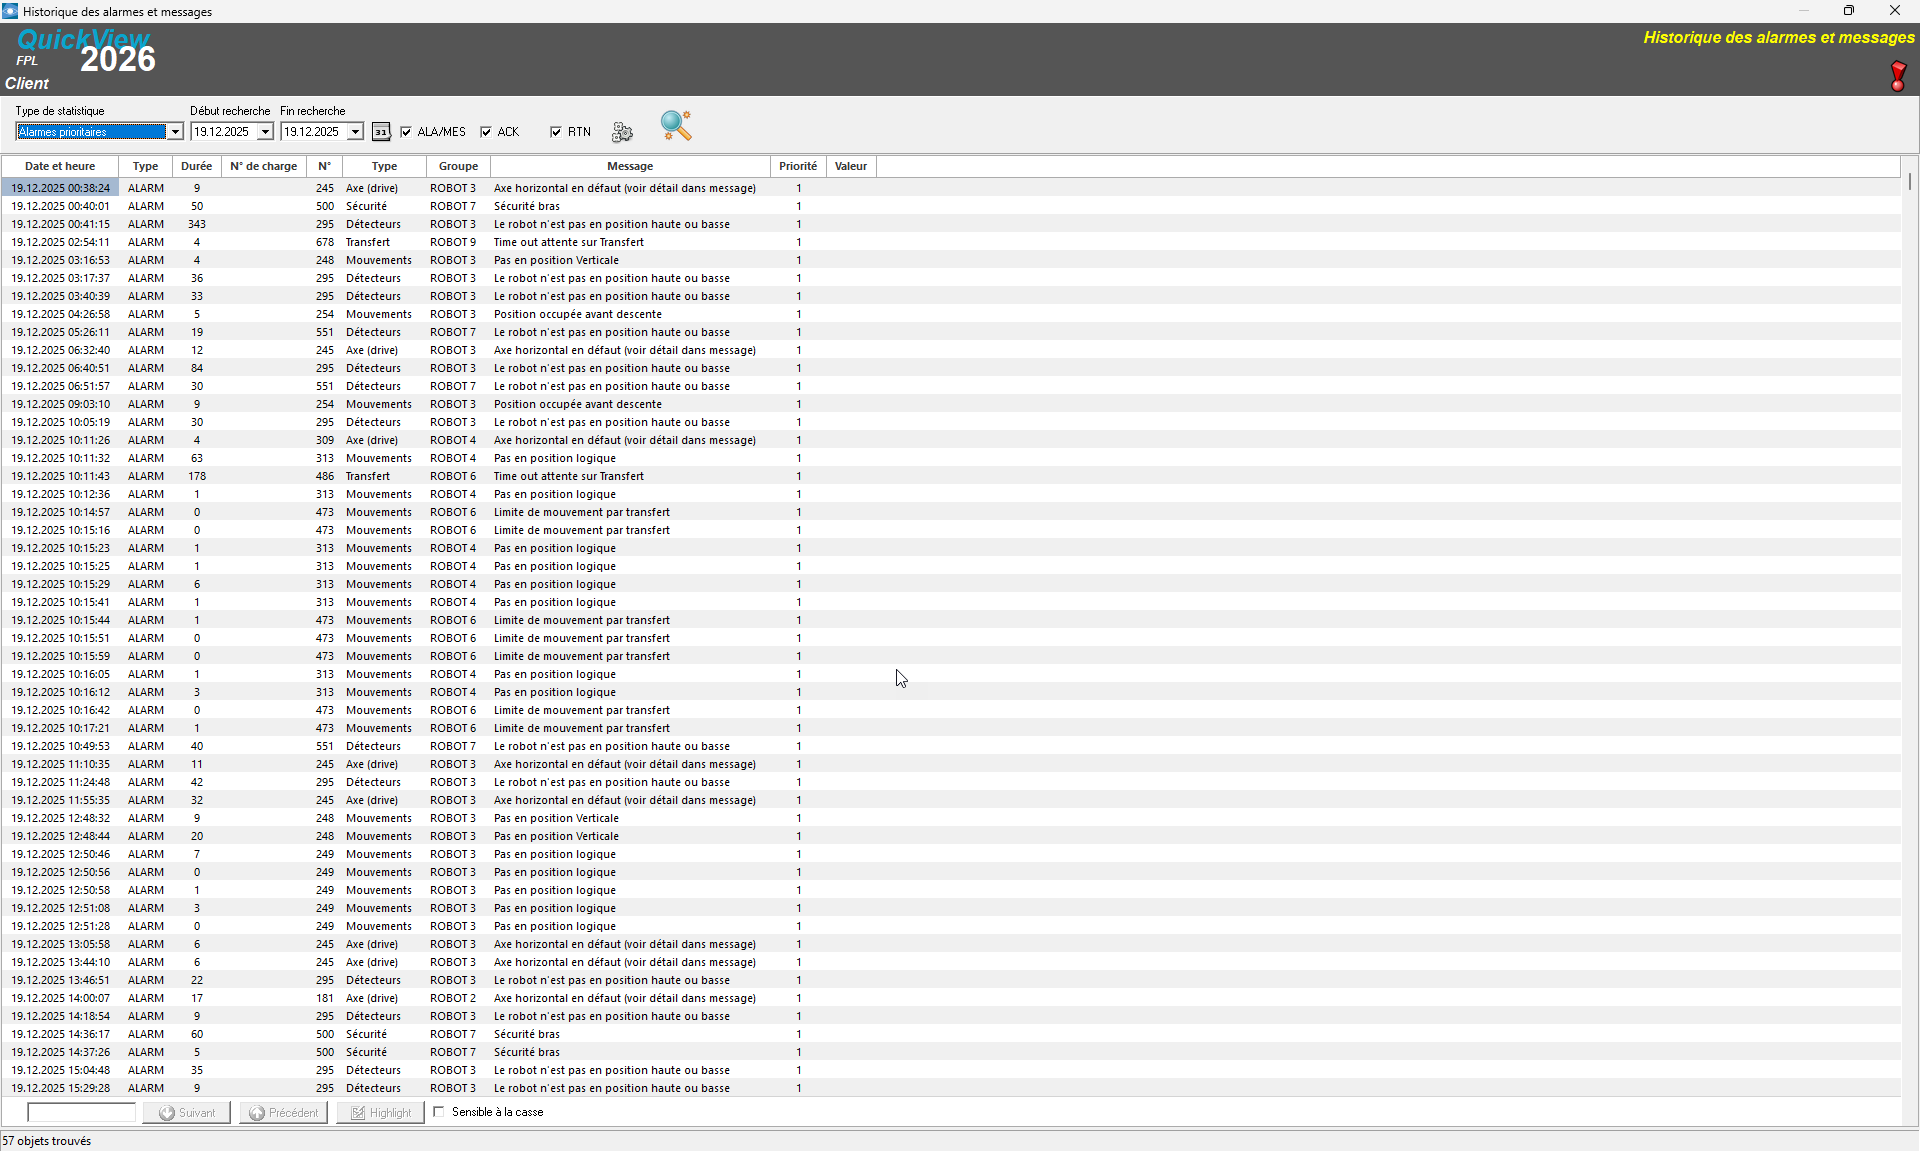Image resolution: width=1920 pixels, height=1152 pixels.
Task: Open the gears settings icon
Action: pyautogui.click(x=622, y=132)
